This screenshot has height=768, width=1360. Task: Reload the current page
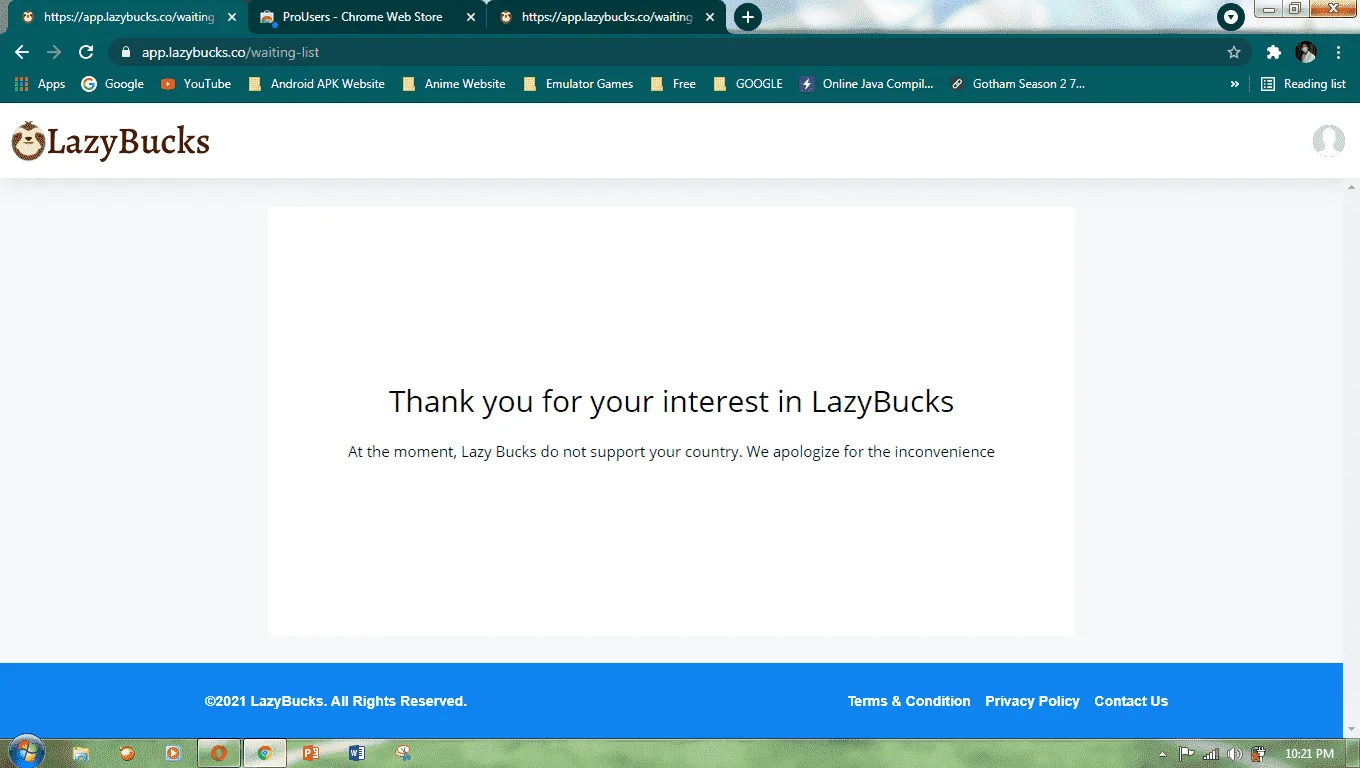(86, 52)
